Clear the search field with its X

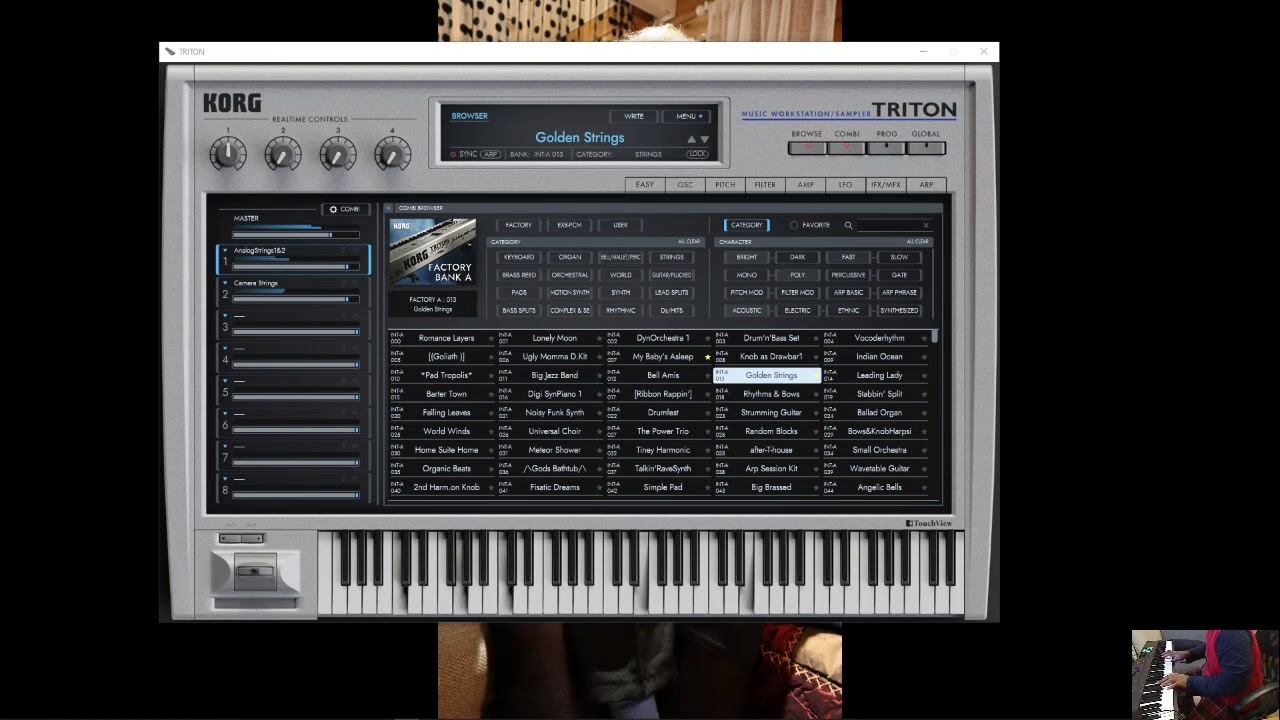[925, 225]
